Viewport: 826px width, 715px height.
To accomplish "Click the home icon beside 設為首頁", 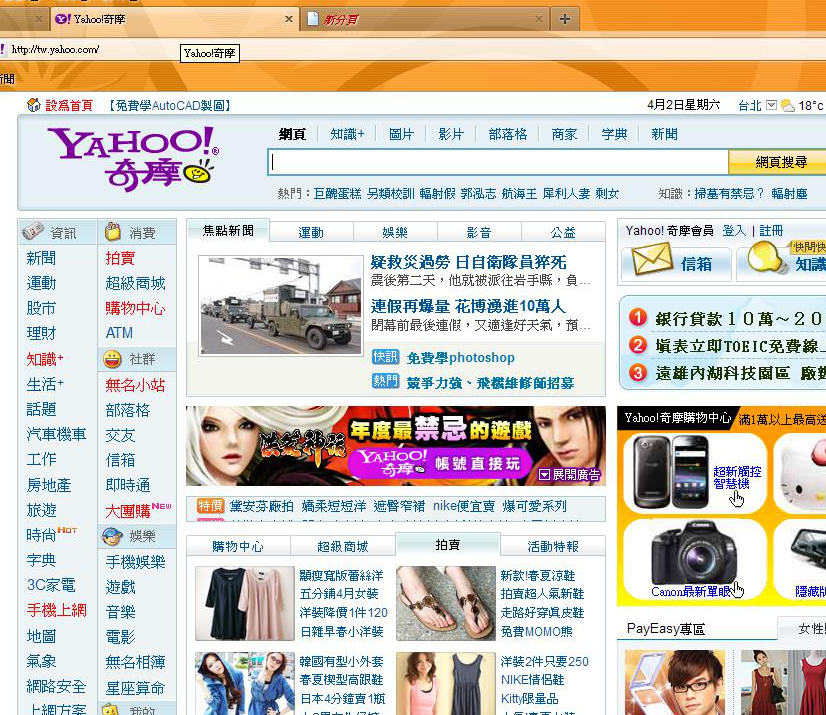I will [34, 105].
